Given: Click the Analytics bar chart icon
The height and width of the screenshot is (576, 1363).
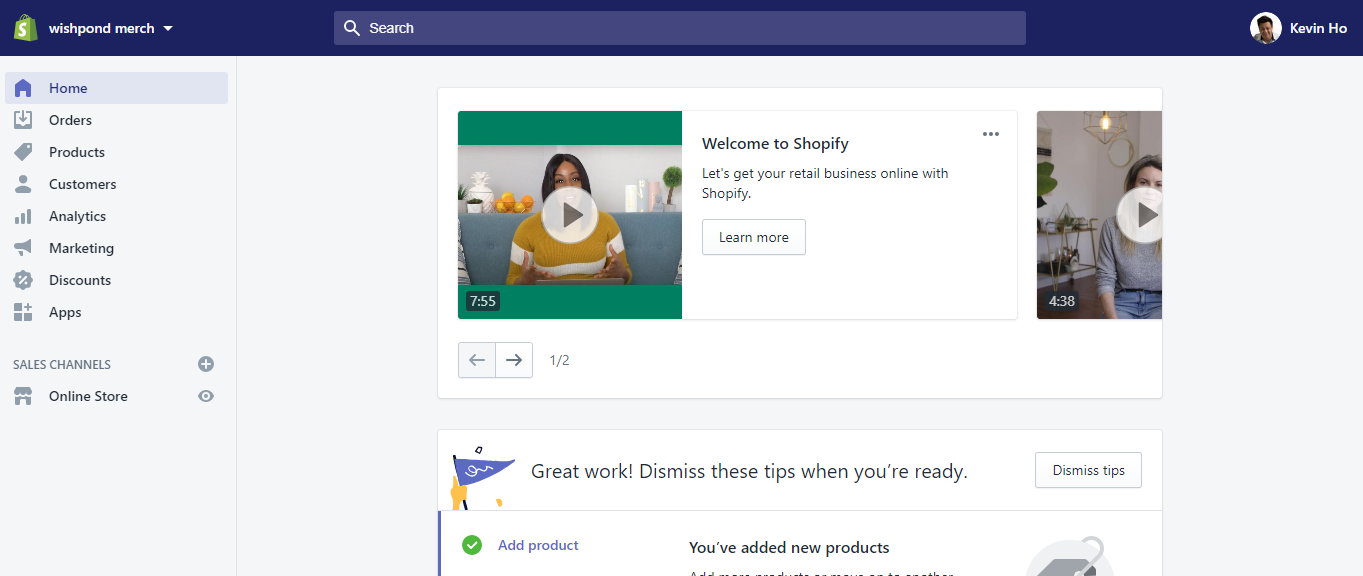Looking at the screenshot, I should tap(23, 216).
